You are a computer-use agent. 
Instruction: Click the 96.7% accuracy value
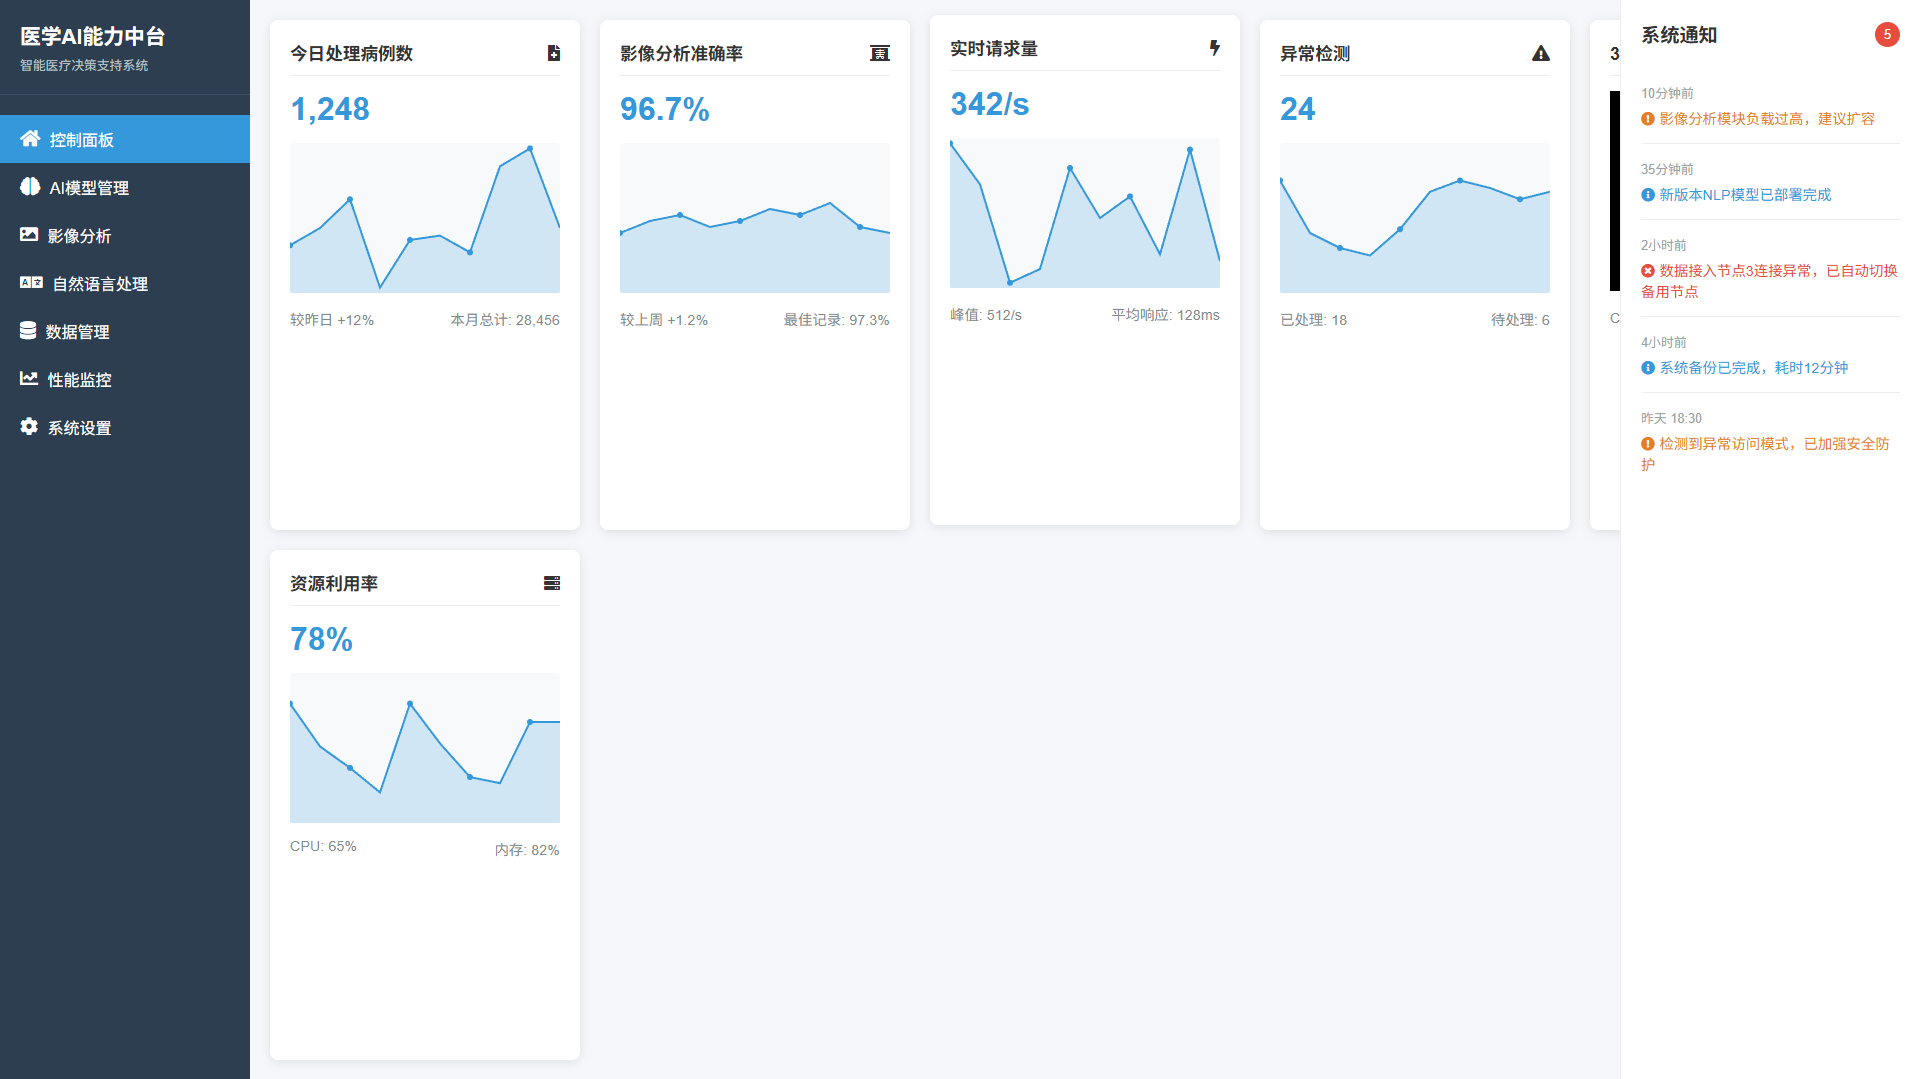click(x=664, y=109)
